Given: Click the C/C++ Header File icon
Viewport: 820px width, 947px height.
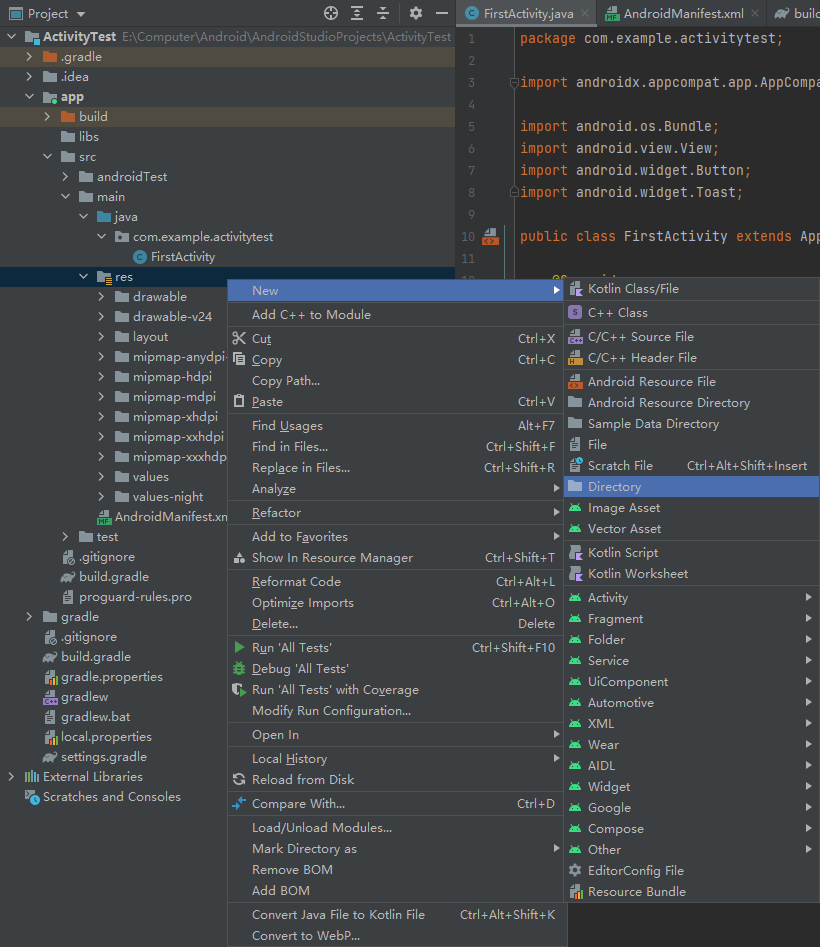Looking at the screenshot, I should coord(575,358).
